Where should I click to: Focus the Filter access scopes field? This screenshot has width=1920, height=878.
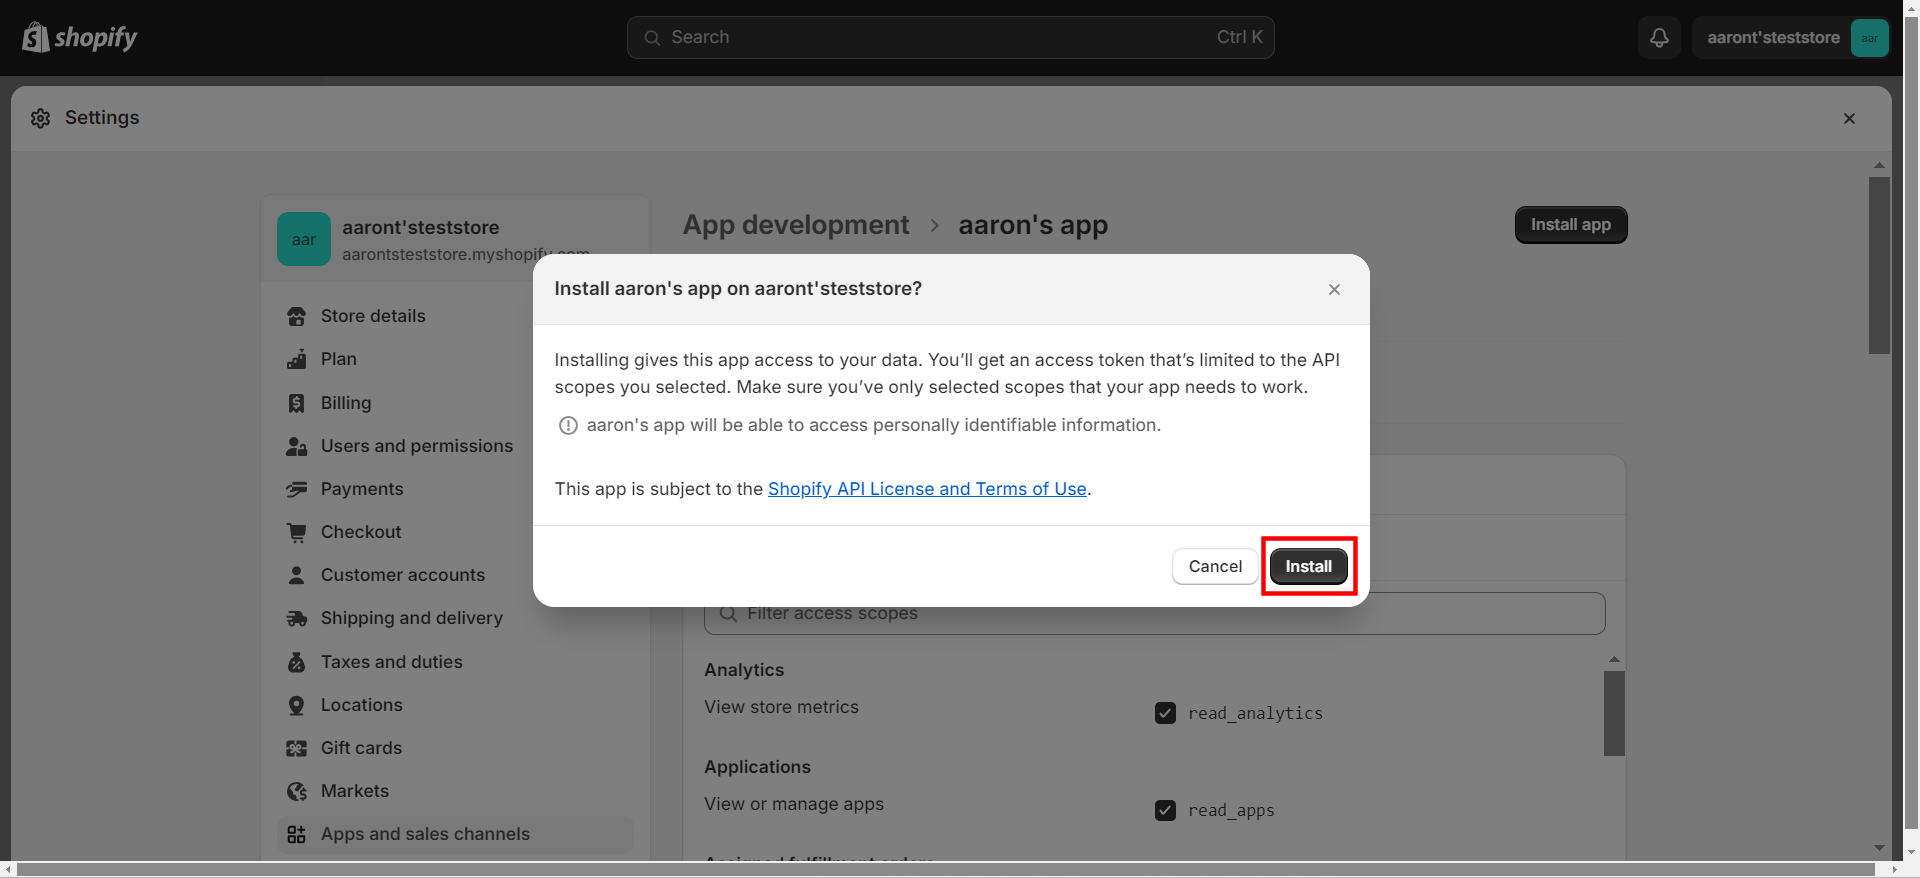[x=1155, y=613]
